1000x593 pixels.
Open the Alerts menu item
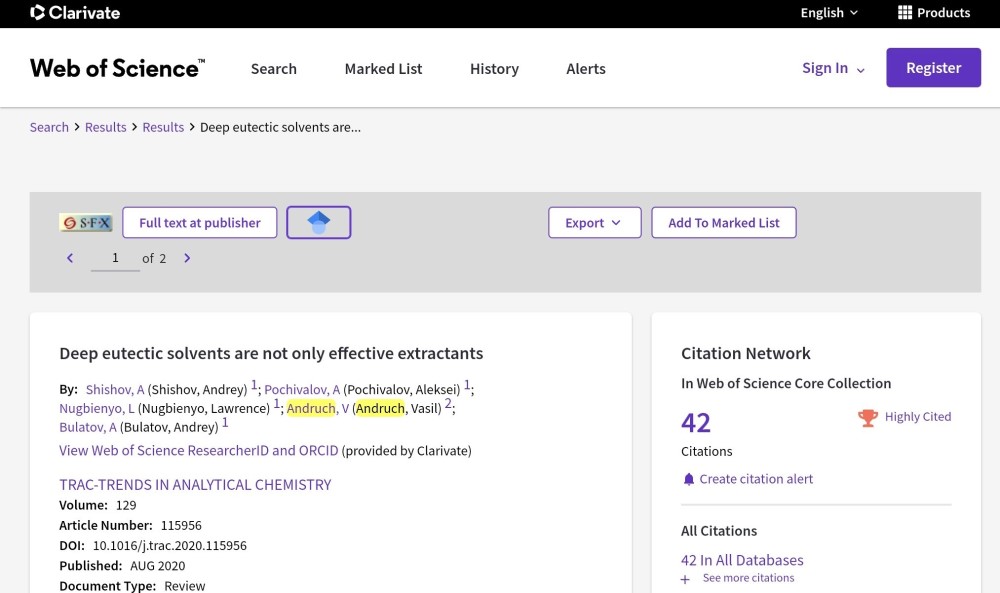(x=586, y=69)
